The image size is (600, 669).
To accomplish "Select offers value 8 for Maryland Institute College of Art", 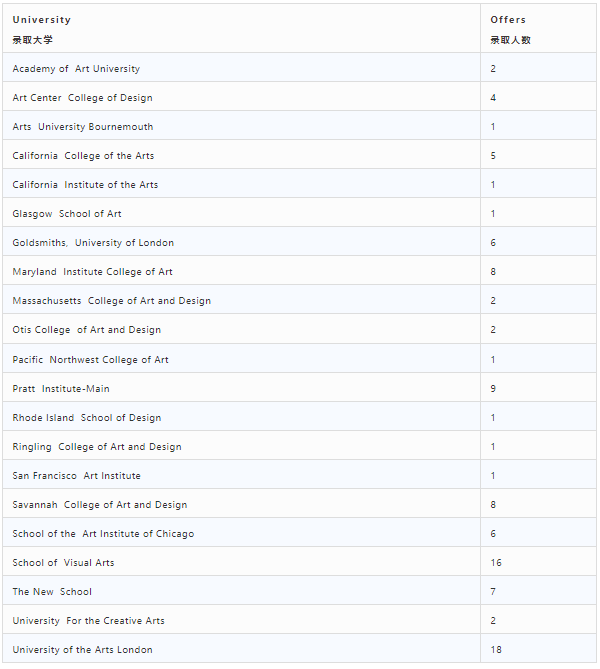I will [x=493, y=272].
